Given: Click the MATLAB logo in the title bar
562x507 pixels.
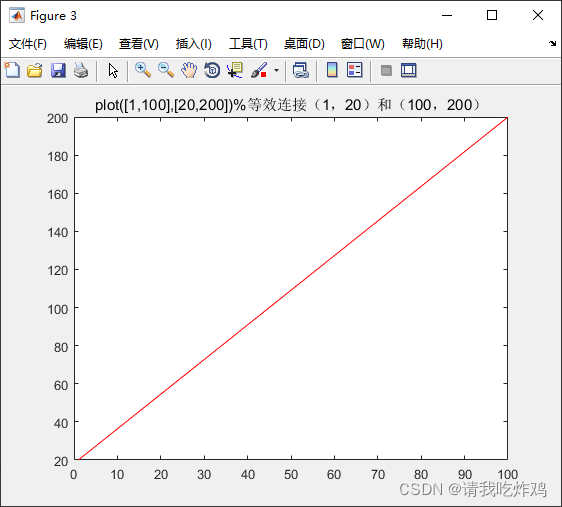Looking at the screenshot, I should [17, 15].
